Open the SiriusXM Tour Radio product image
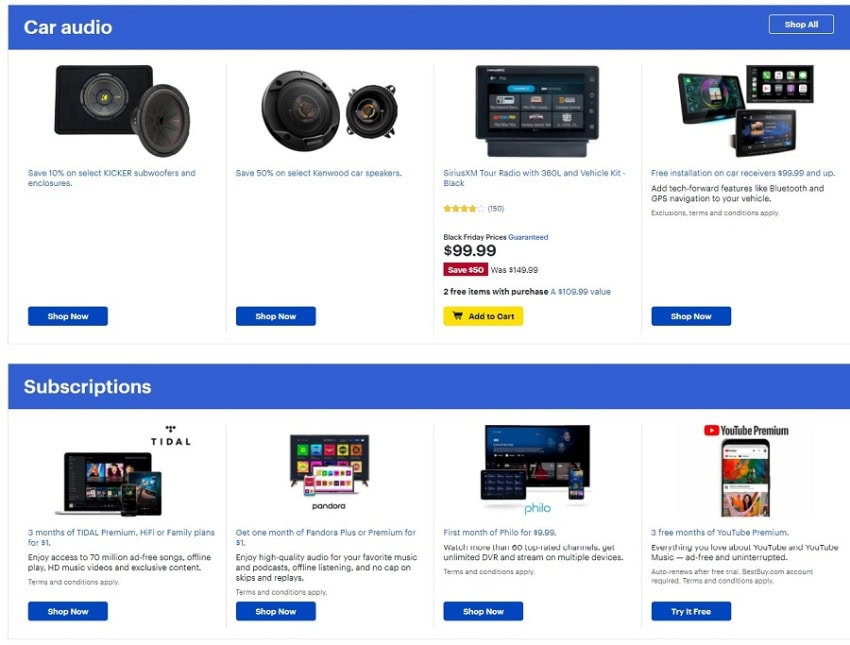The image size is (850, 645). [x=537, y=111]
